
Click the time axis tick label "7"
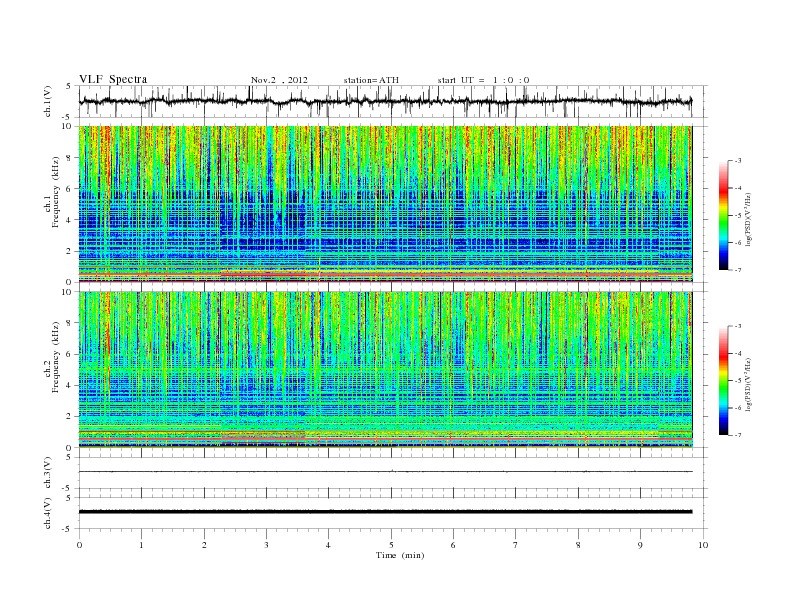516,545
